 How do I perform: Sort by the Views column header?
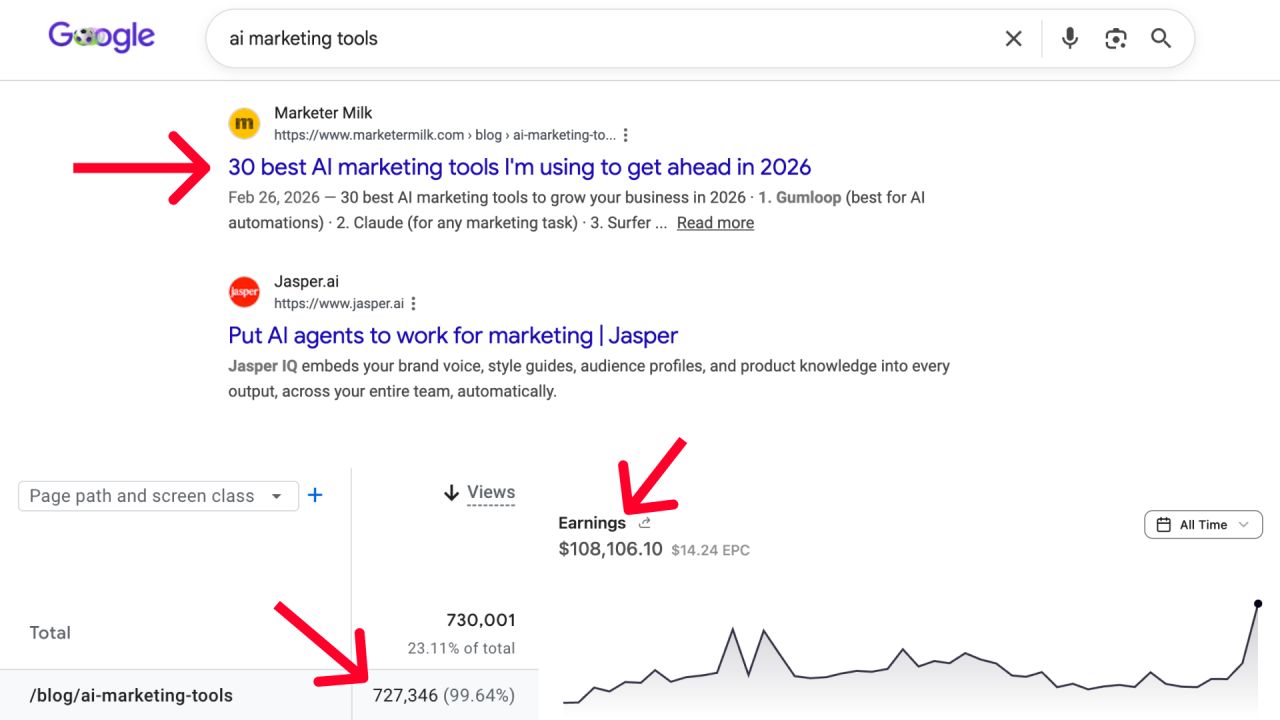click(x=479, y=492)
